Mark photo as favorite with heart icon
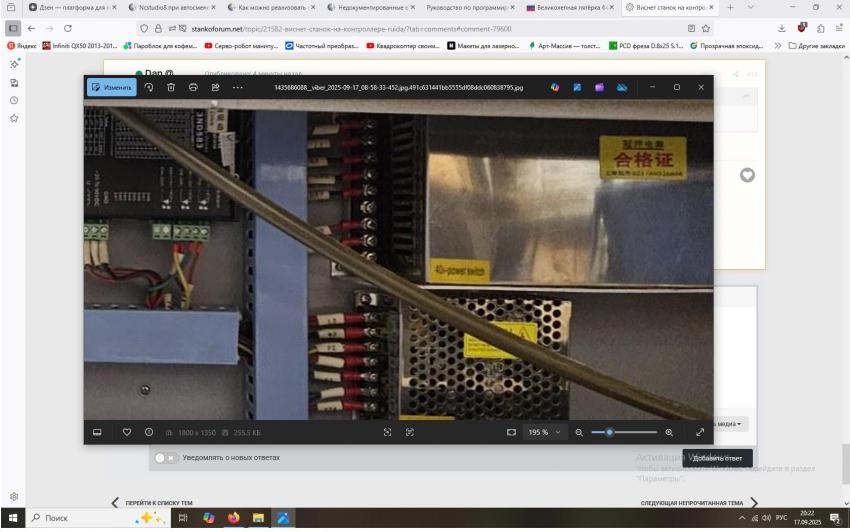850x532 pixels. tap(127, 432)
